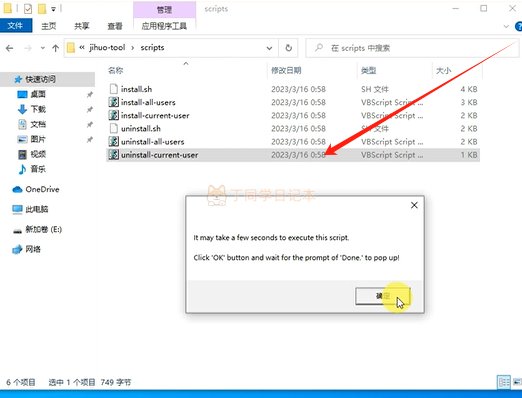This screenshot has width=522, height=398.
Task: Select the 管理 contextual tab
Action: pyautogui.click(x=164, y=9)
